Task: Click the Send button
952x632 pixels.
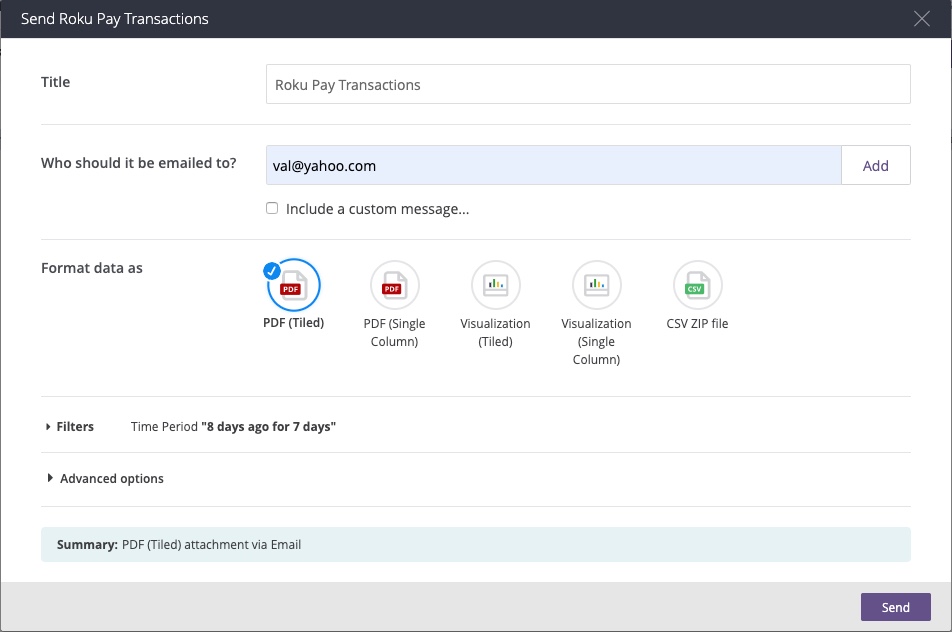Action: coord(895,606)
